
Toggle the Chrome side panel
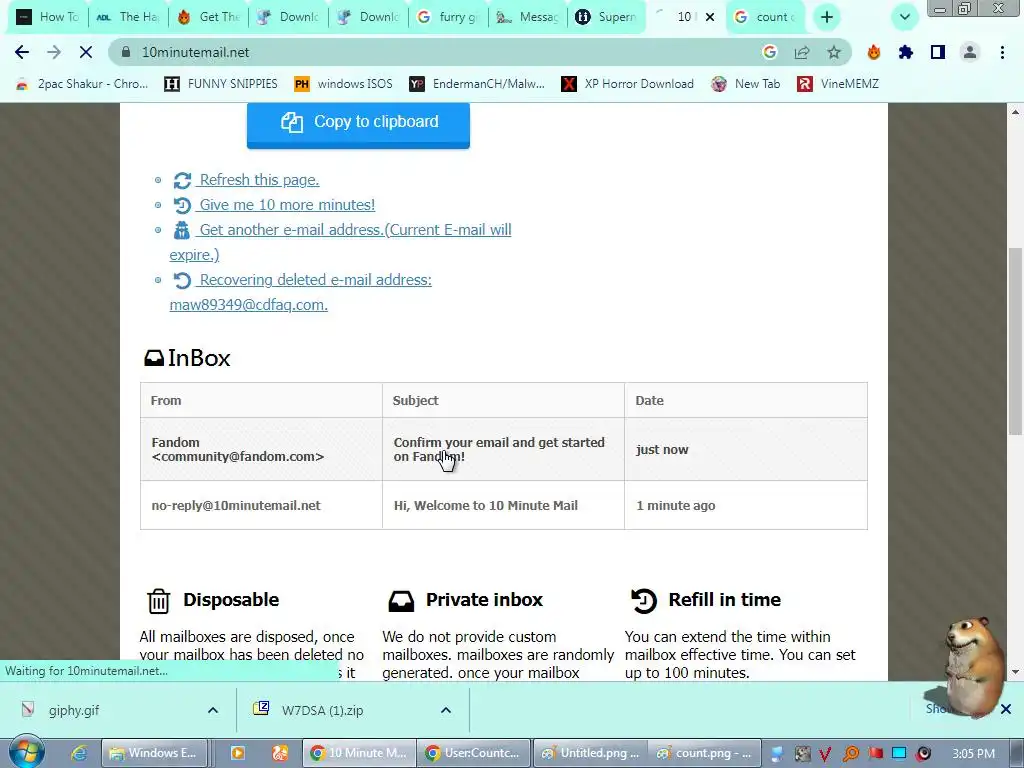(938, 52)
